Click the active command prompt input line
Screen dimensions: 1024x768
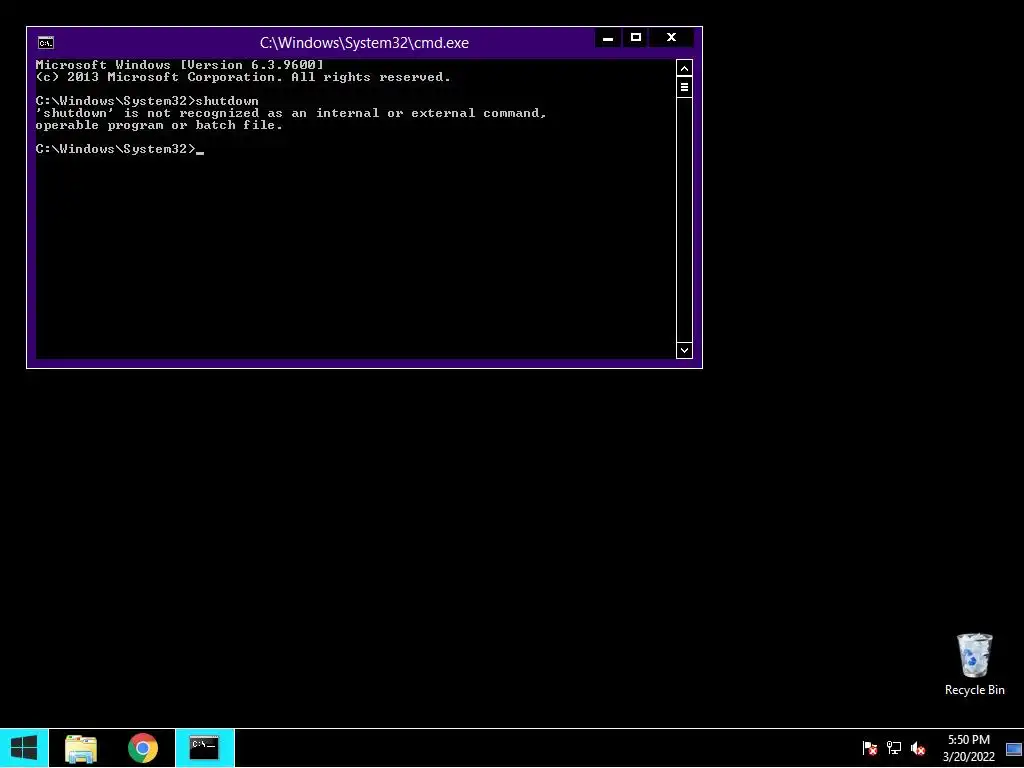[x=120, y=150]
